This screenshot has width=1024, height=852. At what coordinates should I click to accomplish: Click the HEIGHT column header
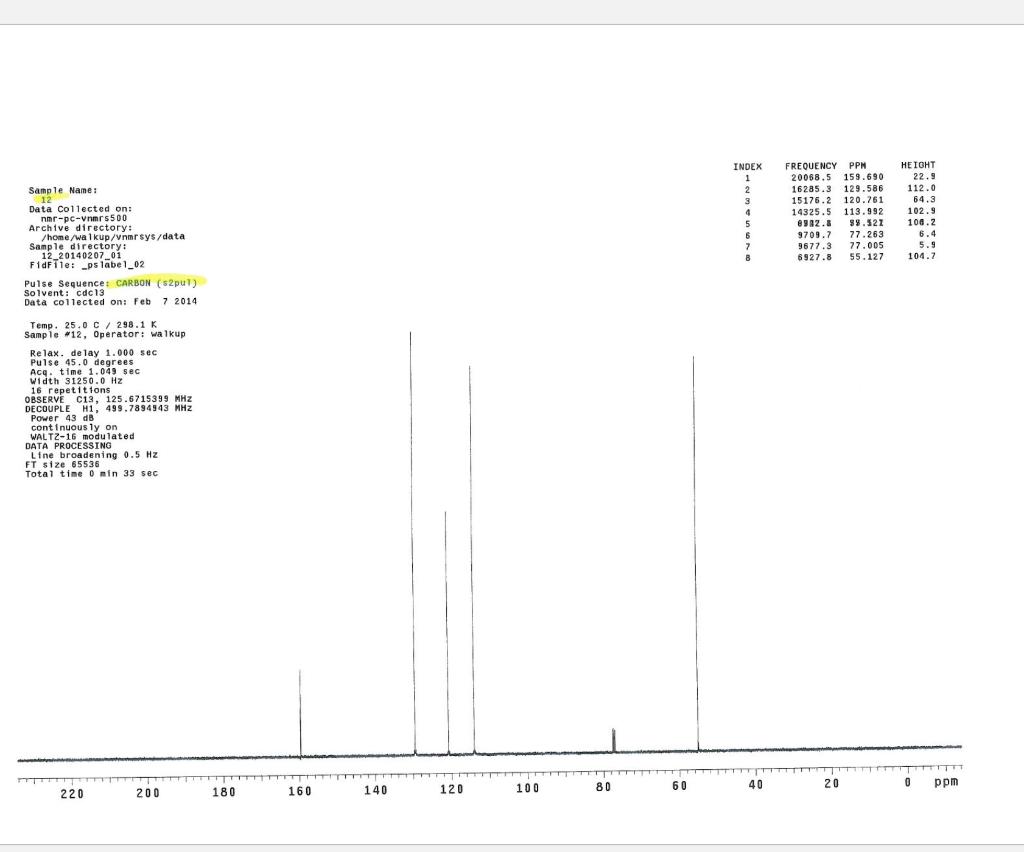click(919, 165)
